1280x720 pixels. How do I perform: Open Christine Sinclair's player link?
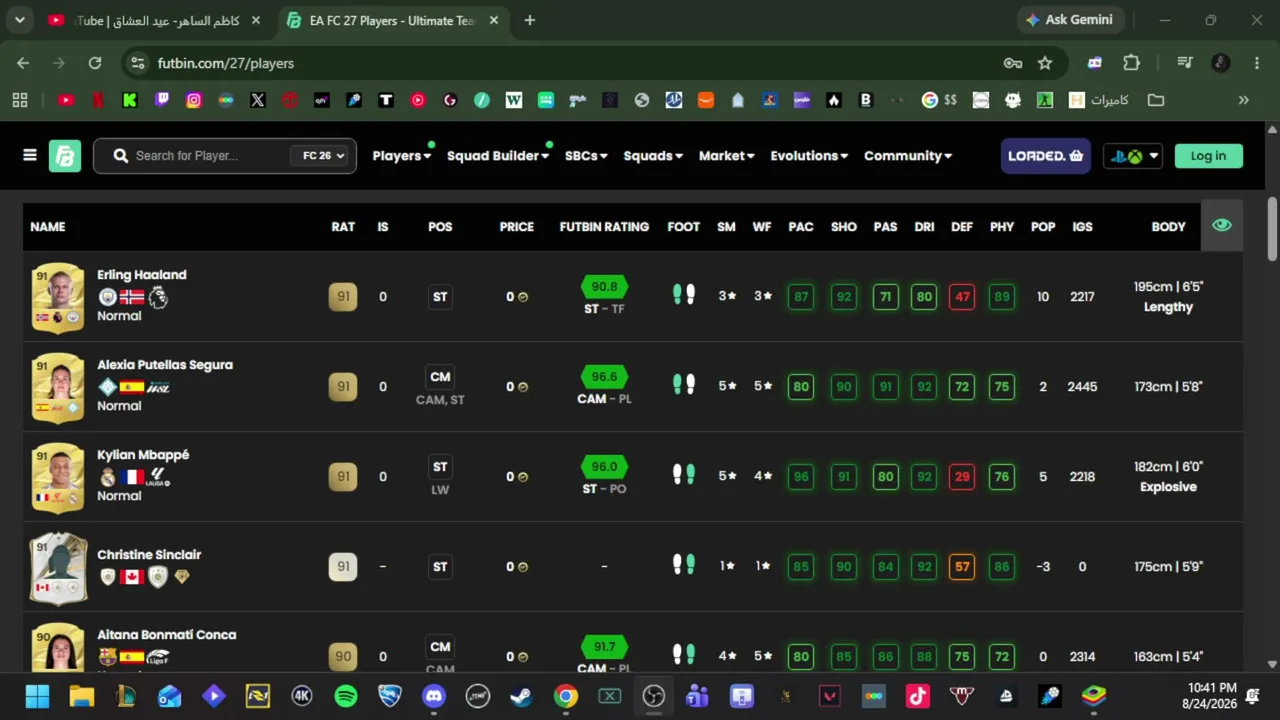point(149,555)
